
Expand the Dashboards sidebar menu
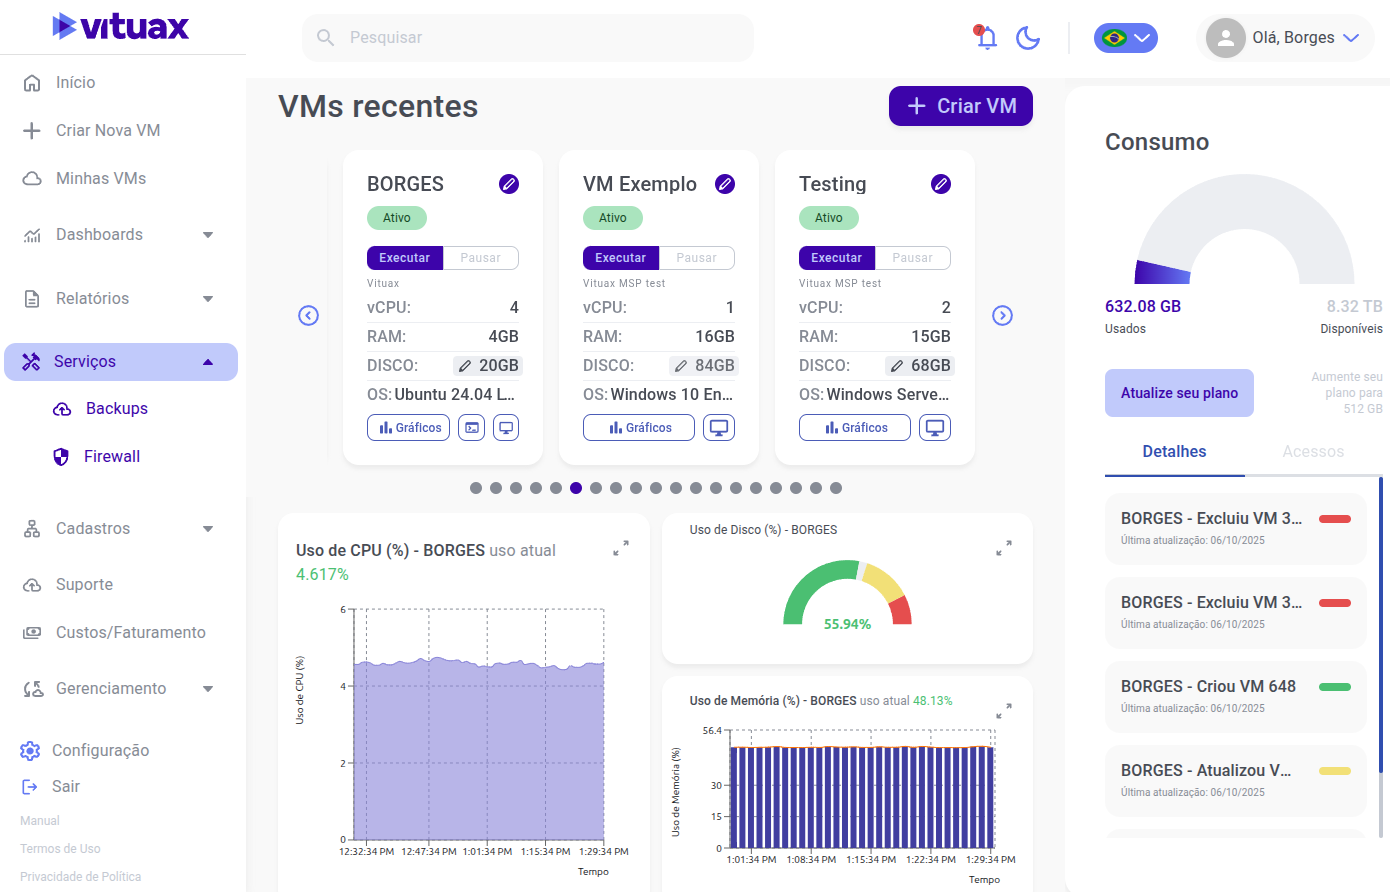point(208,235)
